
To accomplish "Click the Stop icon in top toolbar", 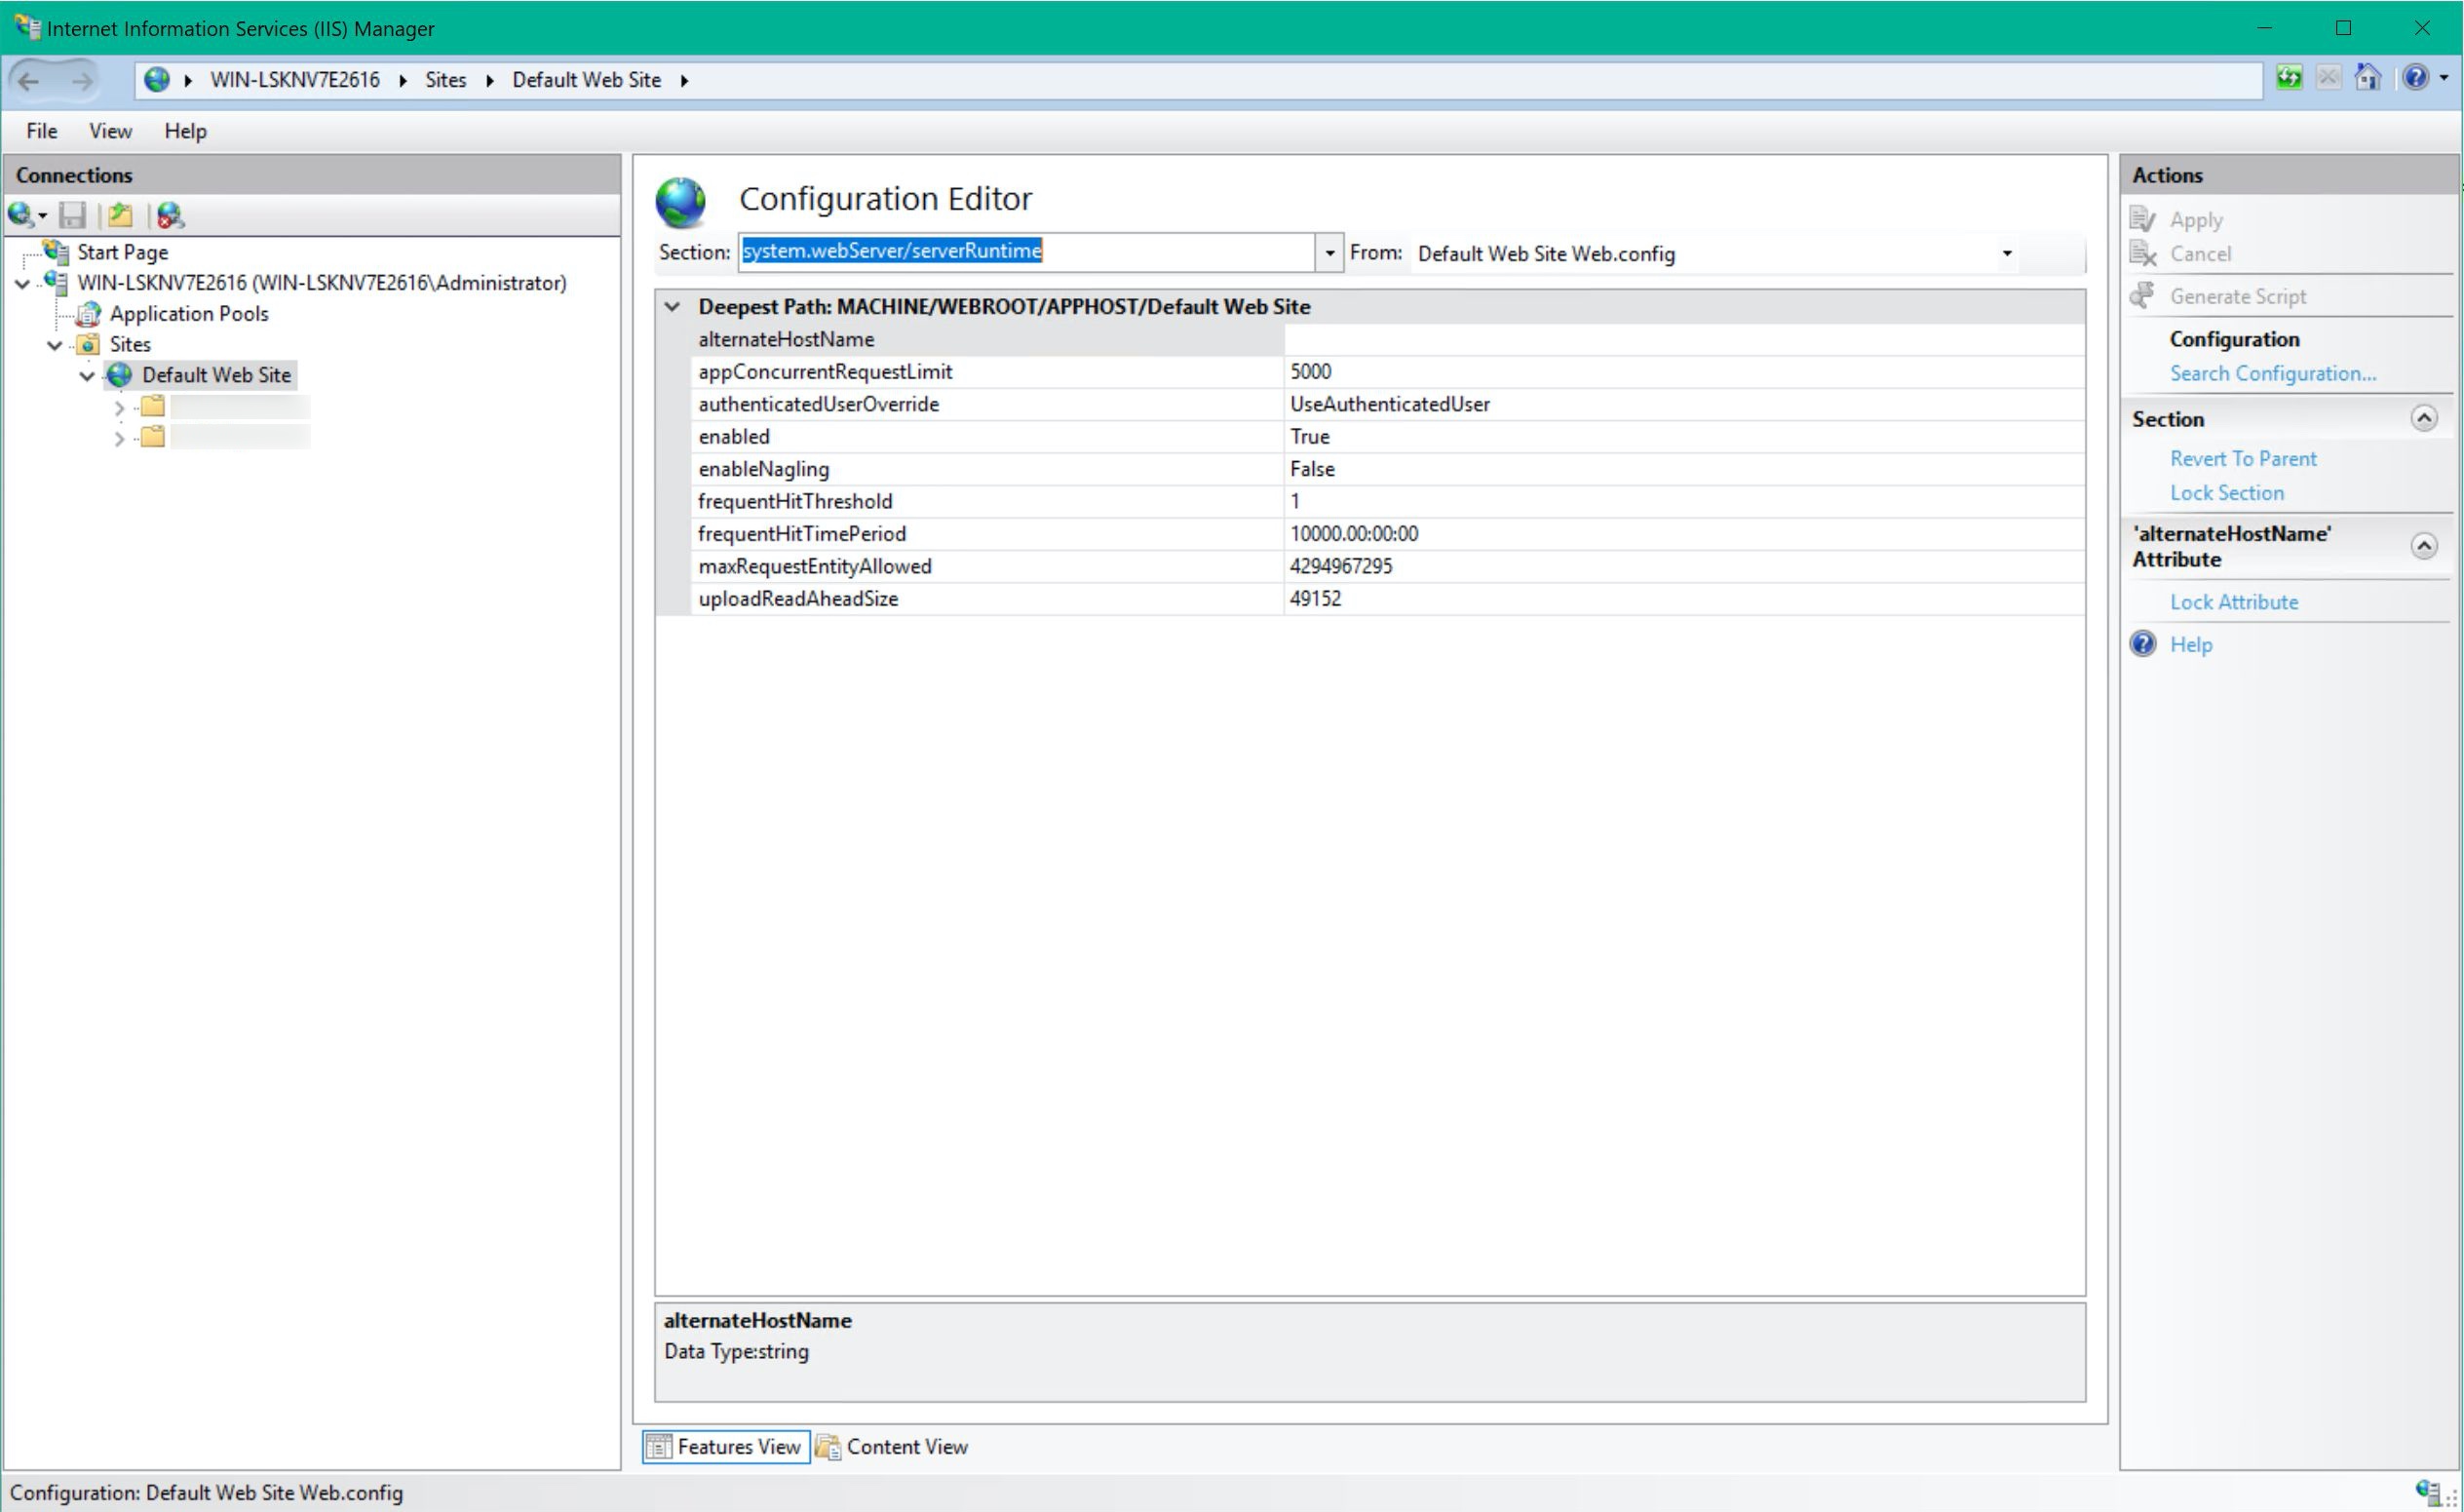I will coord(2329,77).
